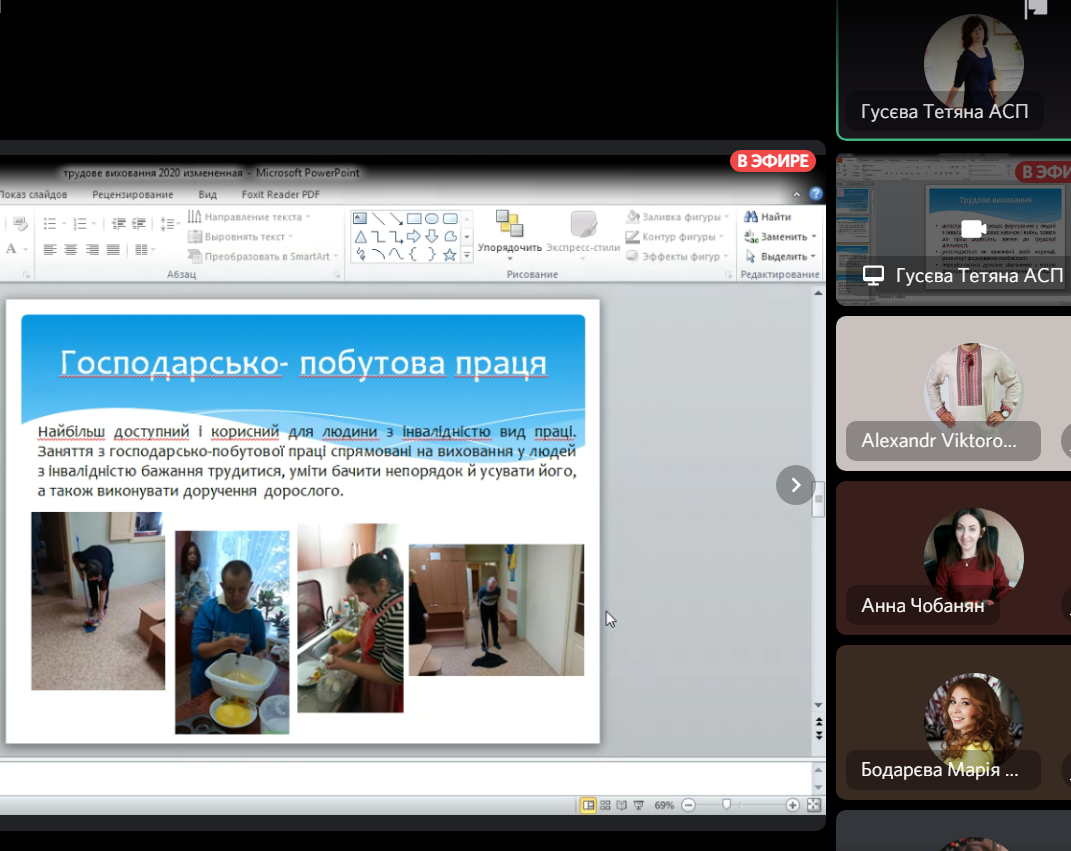
Task: Click the zoom in plus button
Action: coord(793,805)
